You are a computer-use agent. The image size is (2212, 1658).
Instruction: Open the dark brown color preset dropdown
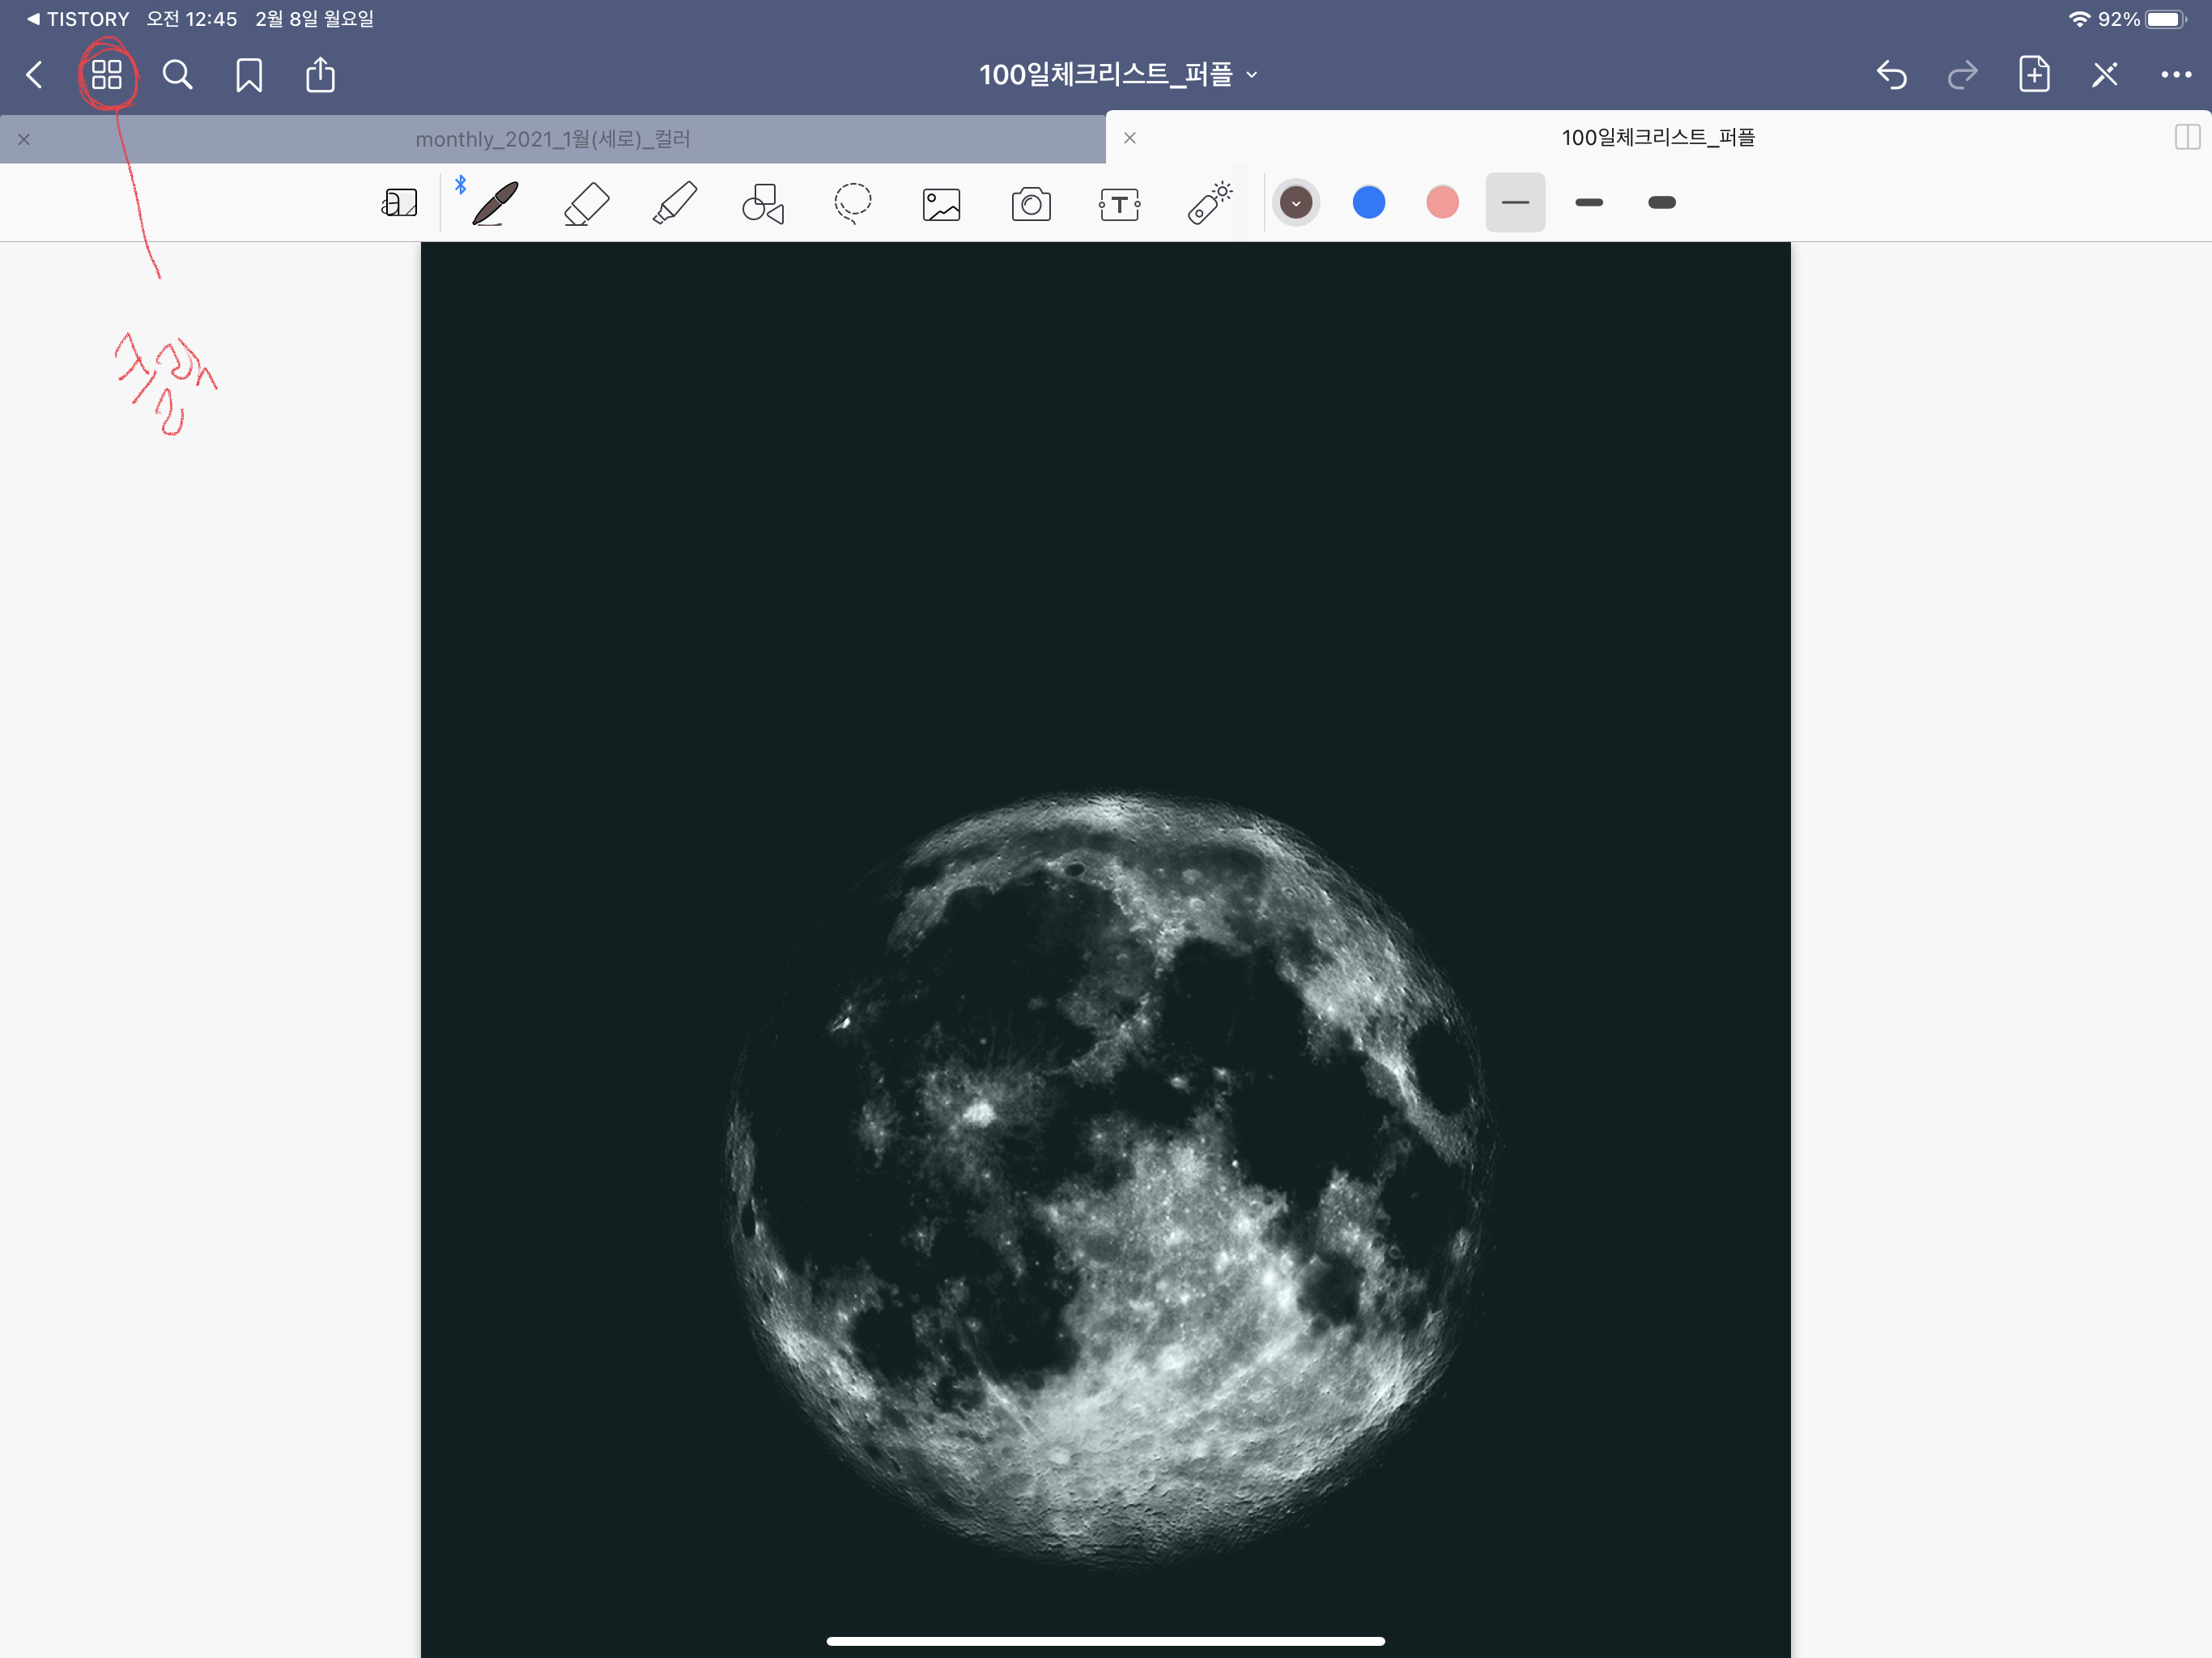(1296, 203)
